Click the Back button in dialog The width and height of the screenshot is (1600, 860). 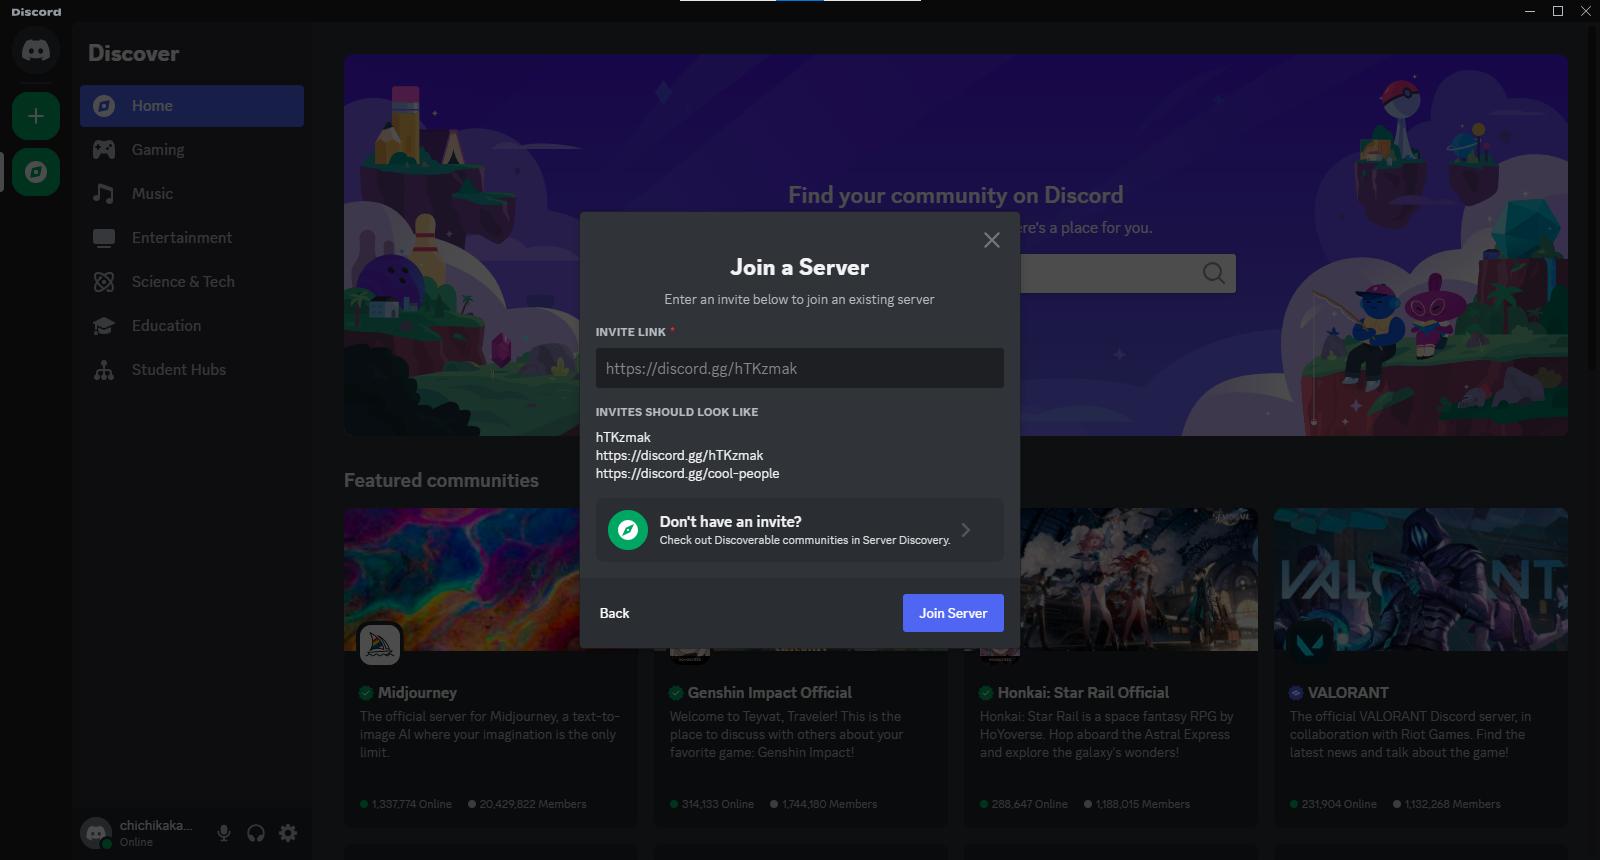point(614,613)
